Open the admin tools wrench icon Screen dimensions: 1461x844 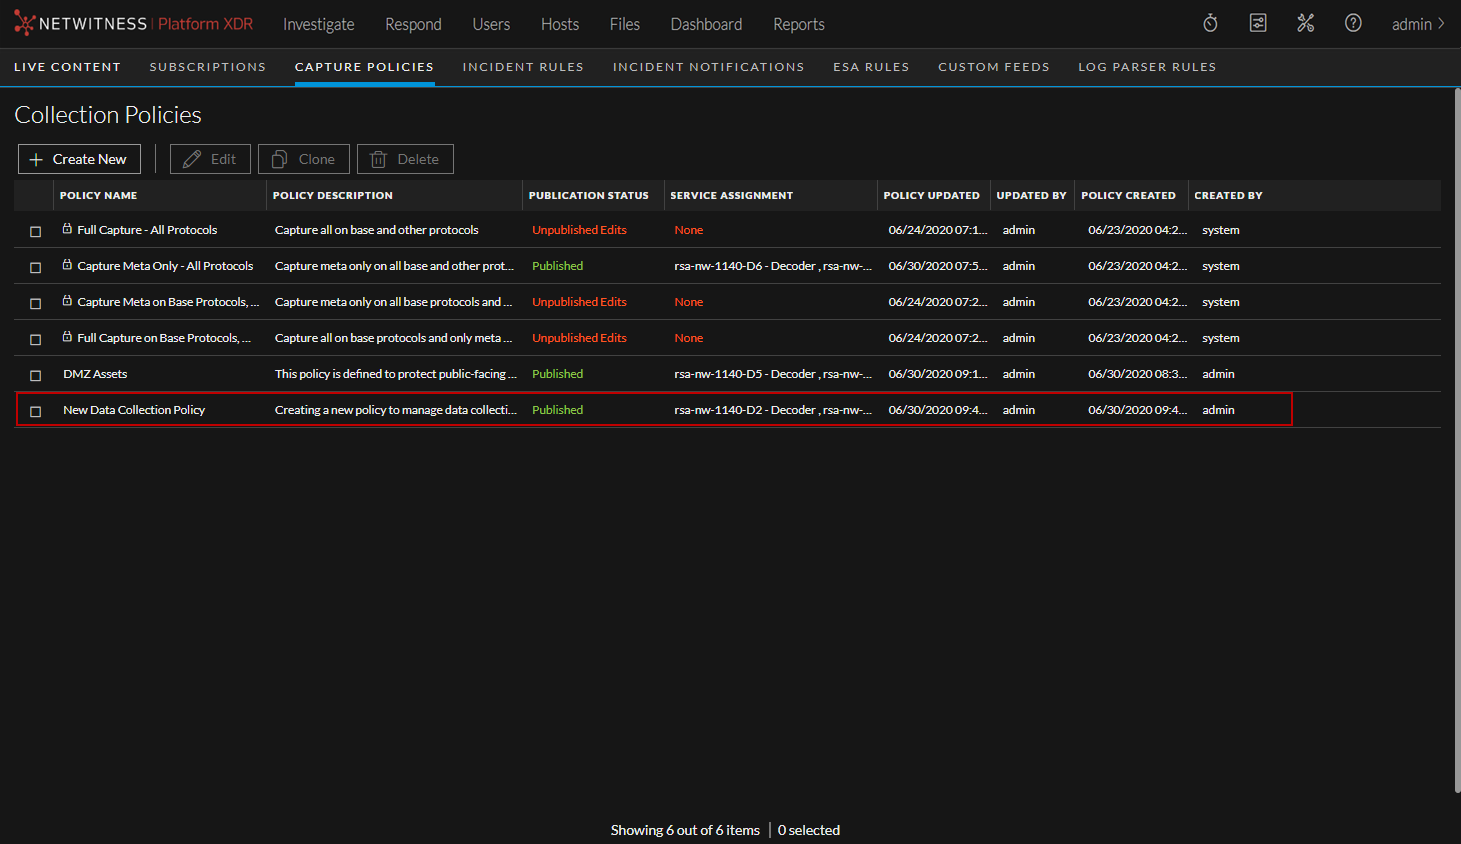(1305, 23)
